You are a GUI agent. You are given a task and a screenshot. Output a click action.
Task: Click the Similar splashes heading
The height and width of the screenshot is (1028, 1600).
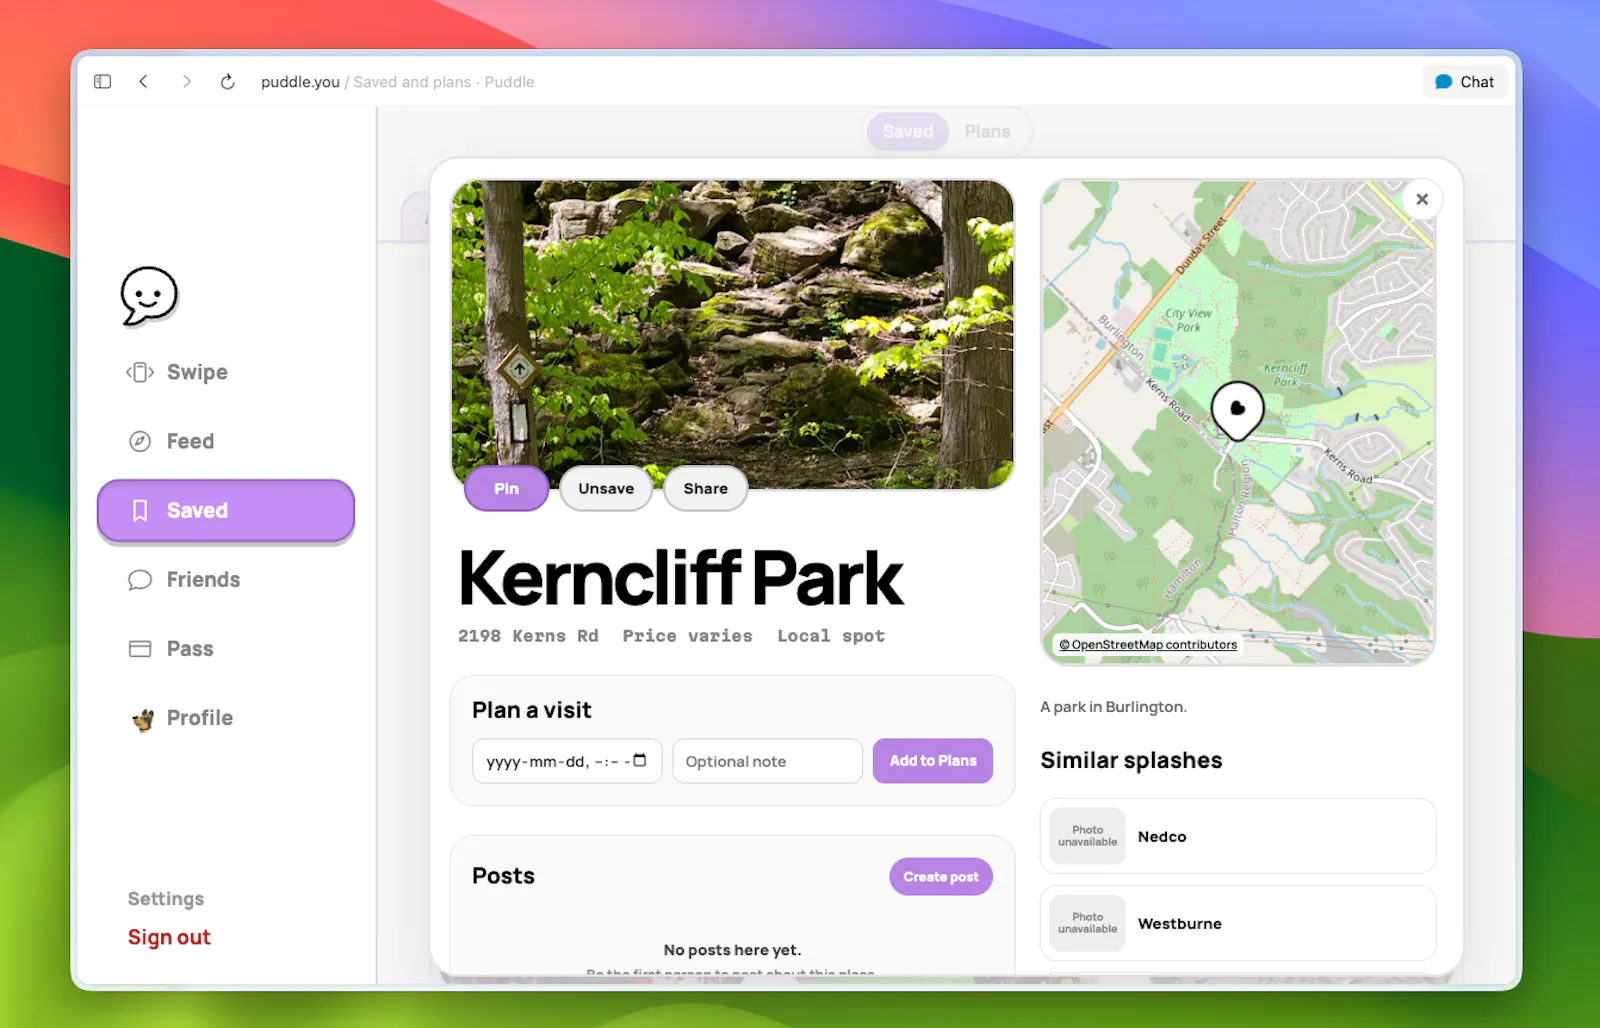tap(1132, 761)
